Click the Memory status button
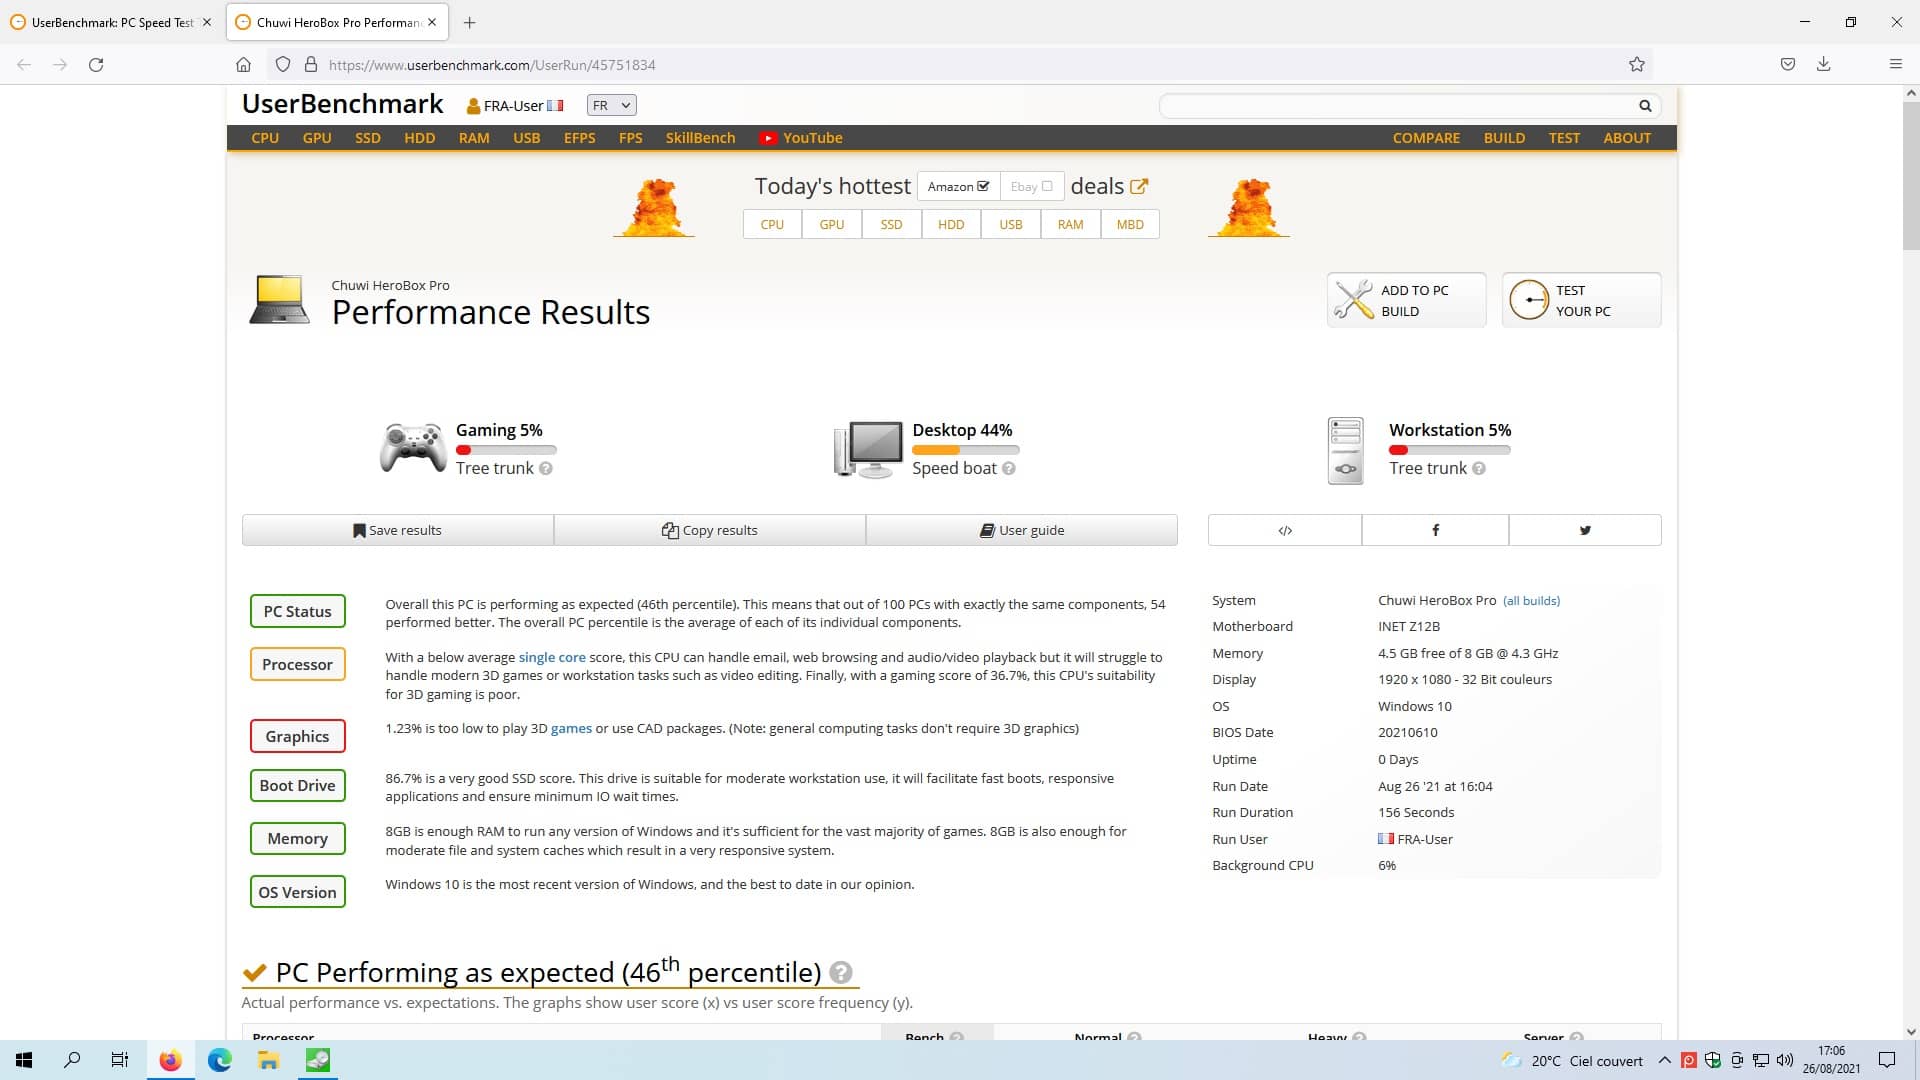The width and height of the screenshot is (1920, 1080). [x=297, y=838]
